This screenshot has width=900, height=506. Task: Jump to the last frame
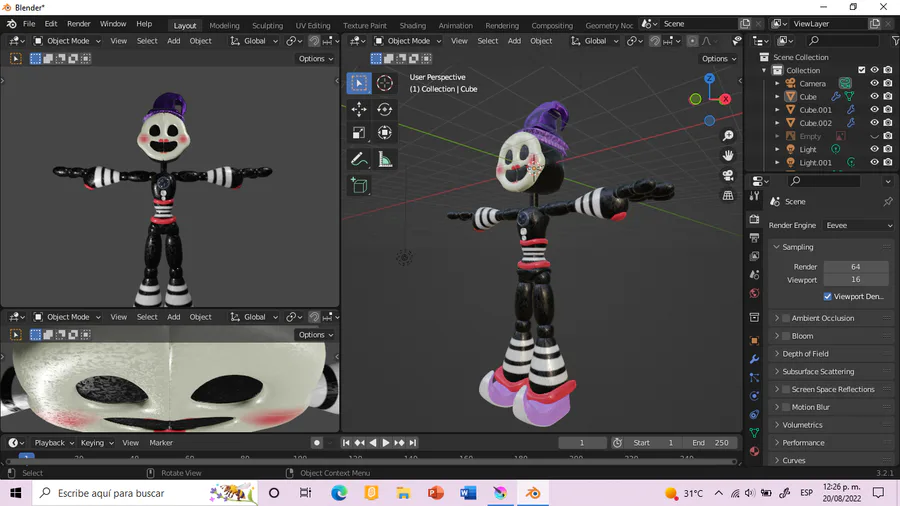pos(413,443)
